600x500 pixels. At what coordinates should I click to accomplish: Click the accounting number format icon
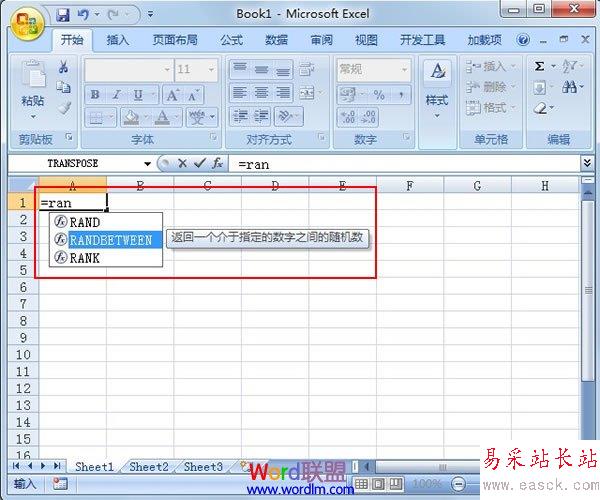pyautogui.click(x=348, y=94)
